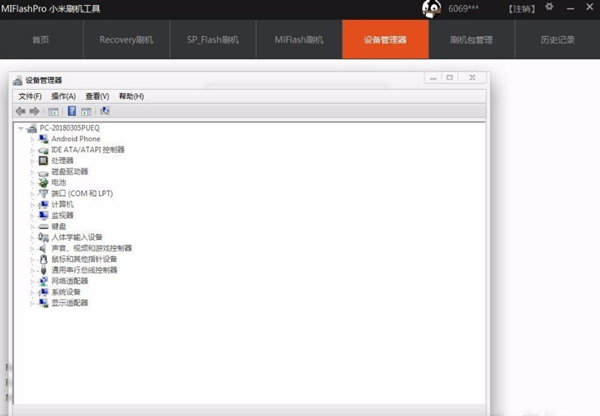The width and height of the screenshot is (600, 416).
Task: Click the 磁盘驱动器 disk drive icon
Action: click(44, 173)
